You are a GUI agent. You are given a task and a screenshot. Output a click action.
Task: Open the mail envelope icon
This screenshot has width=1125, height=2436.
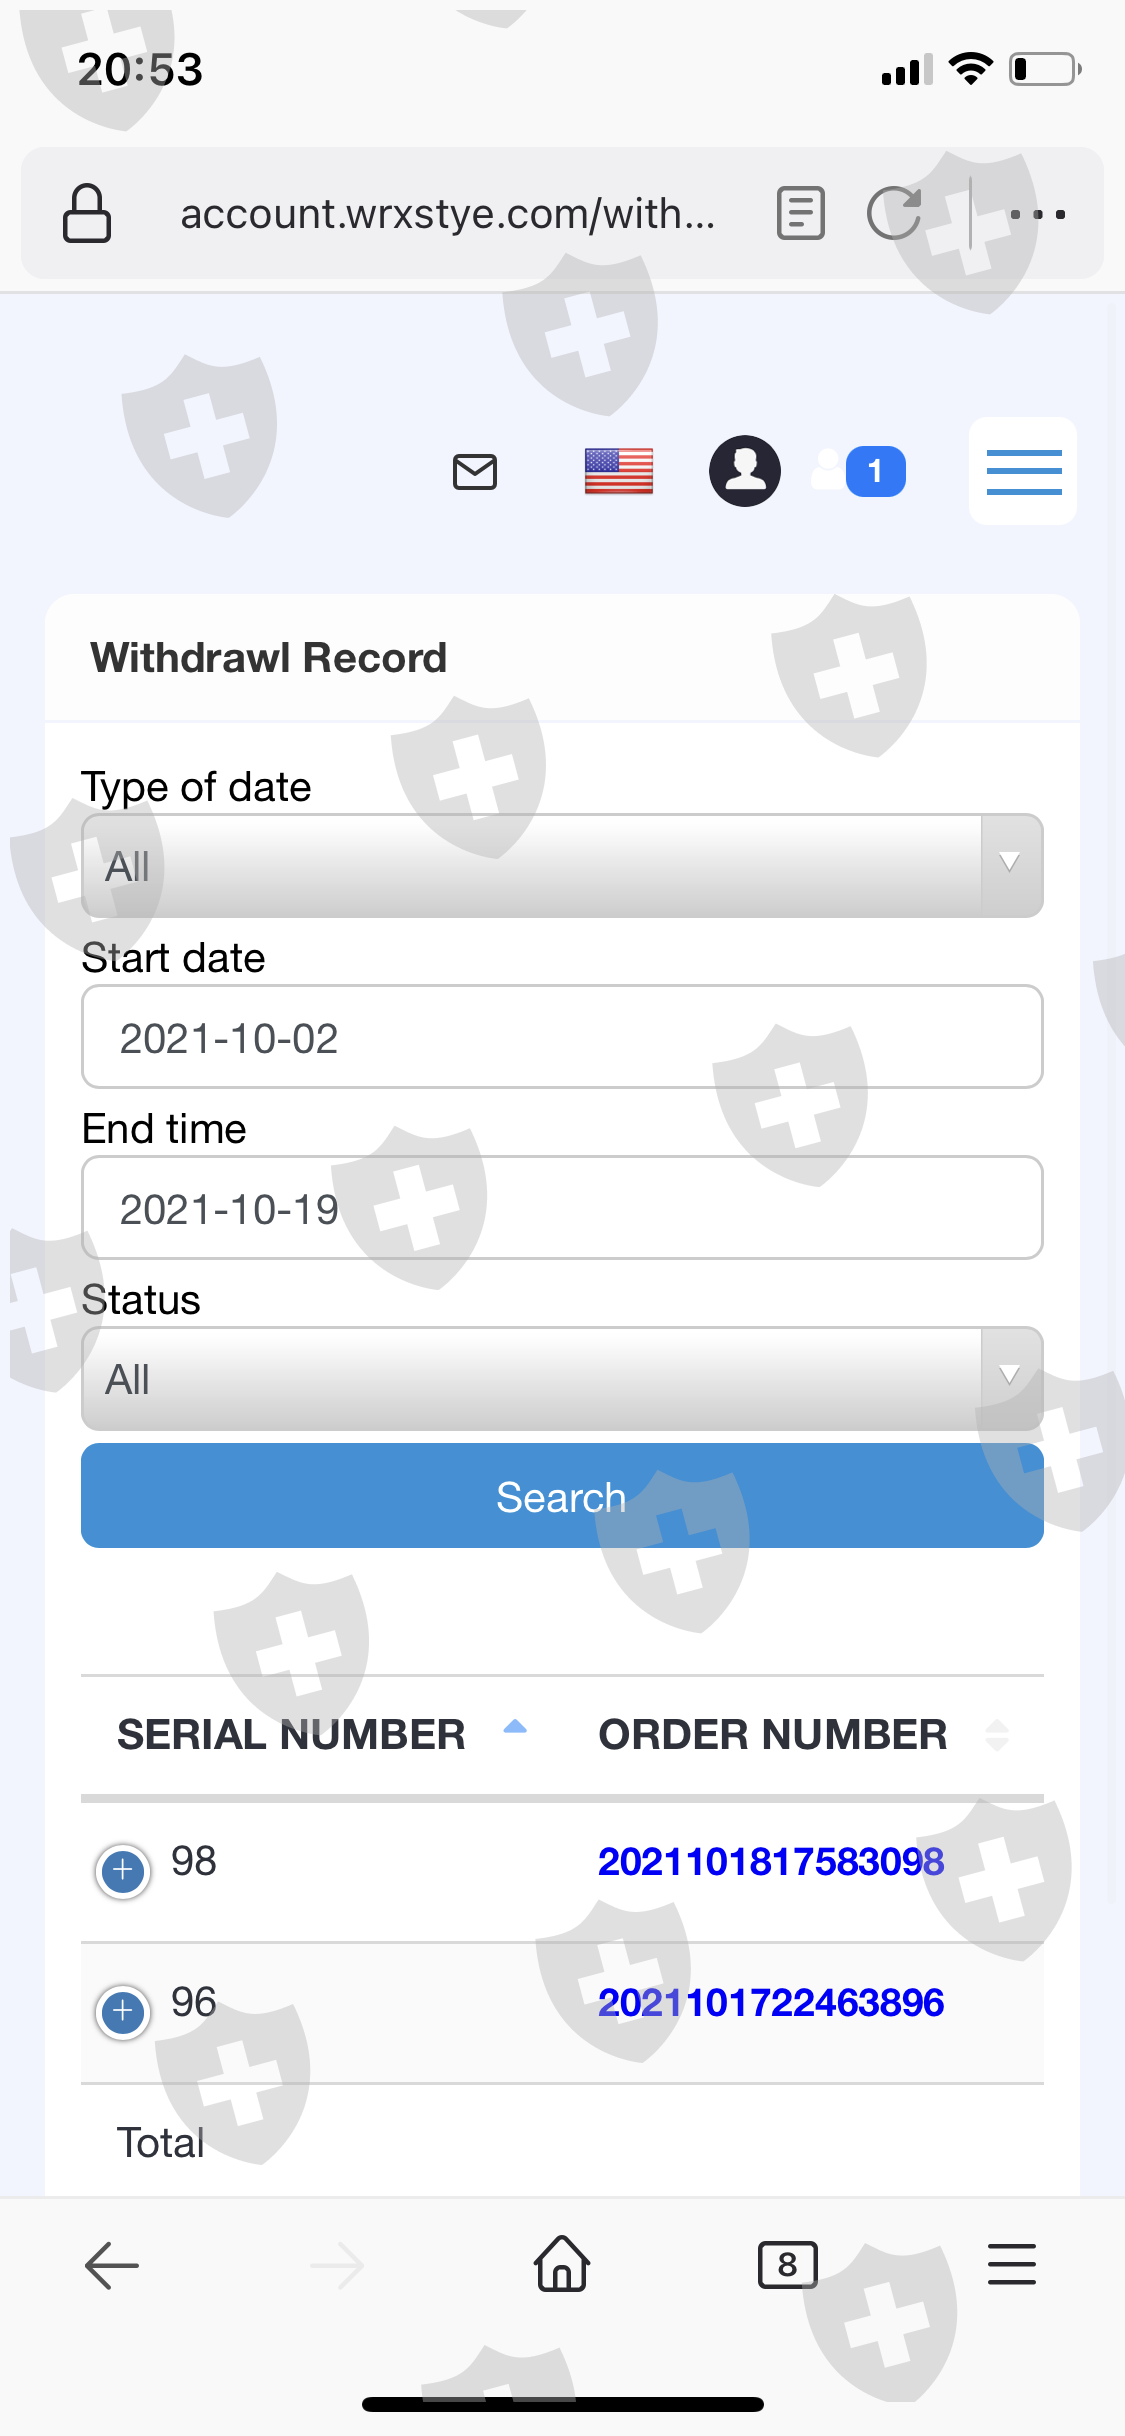(475, 471)
